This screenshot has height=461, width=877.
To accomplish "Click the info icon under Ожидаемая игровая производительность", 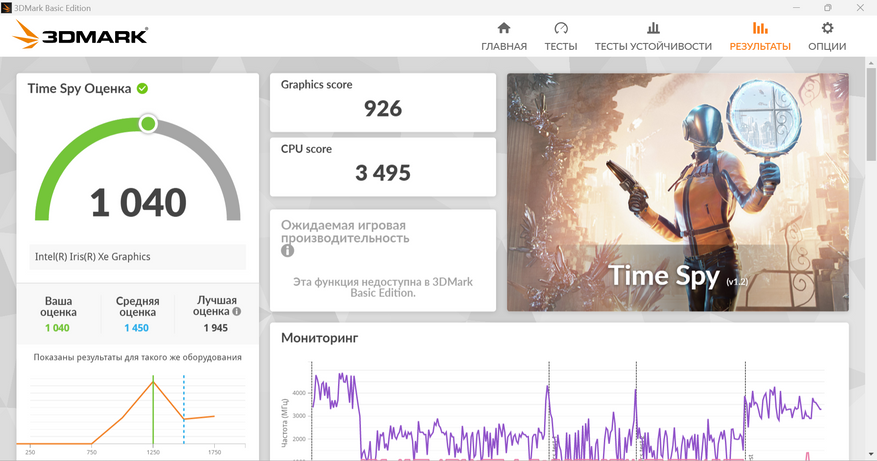I will [287, 251].
